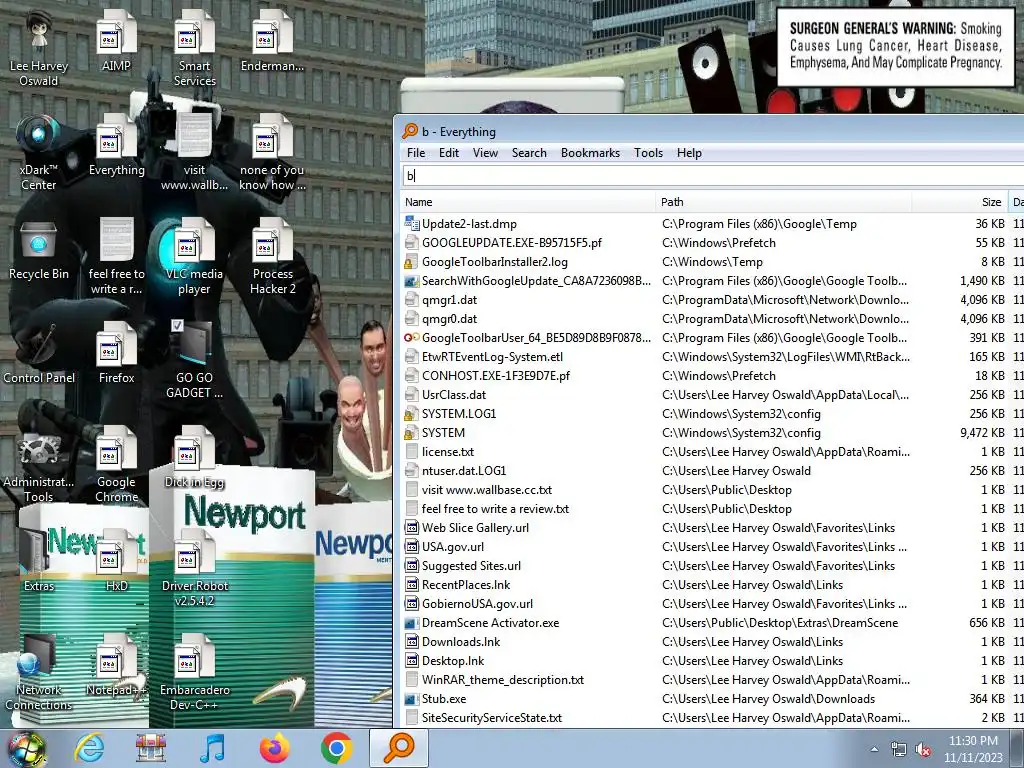Select the Everything desktop shortcut
This screenshot has height=768, width=1024.
click(116, 146)
